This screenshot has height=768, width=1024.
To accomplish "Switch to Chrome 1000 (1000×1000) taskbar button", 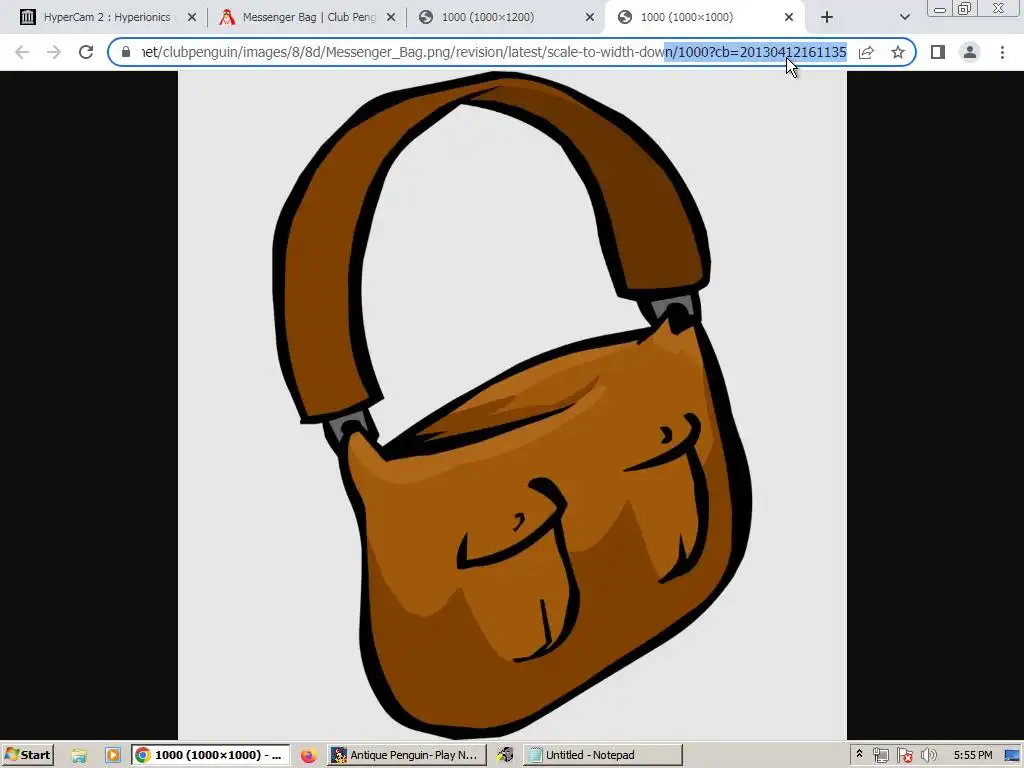I will 210,756.
